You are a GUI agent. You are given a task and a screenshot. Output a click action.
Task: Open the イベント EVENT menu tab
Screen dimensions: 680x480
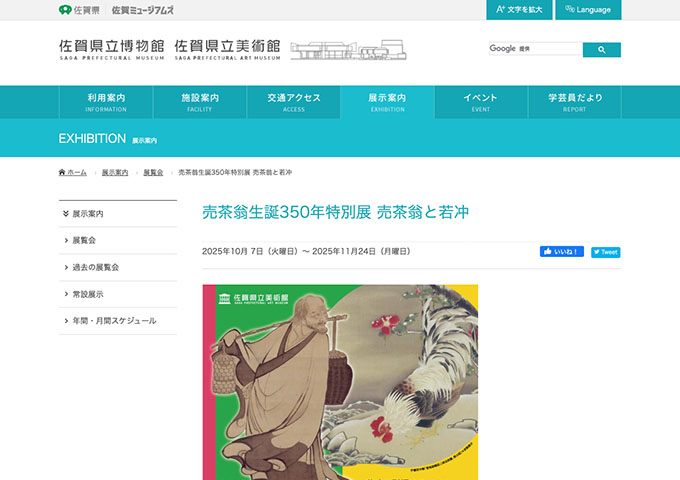[481, 102]
